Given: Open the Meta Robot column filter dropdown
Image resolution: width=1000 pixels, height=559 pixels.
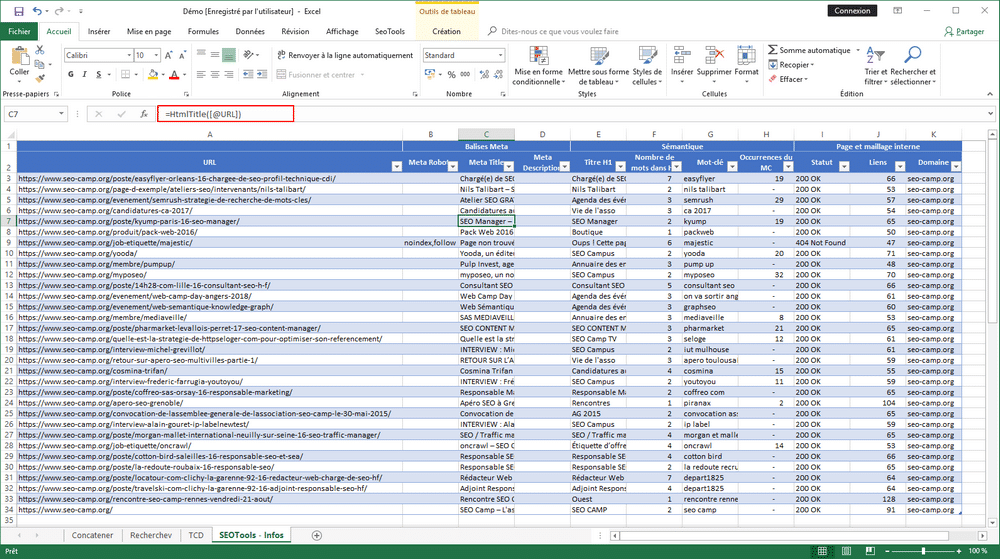Looking at the screenshot, I should click(x=453, y=166).
